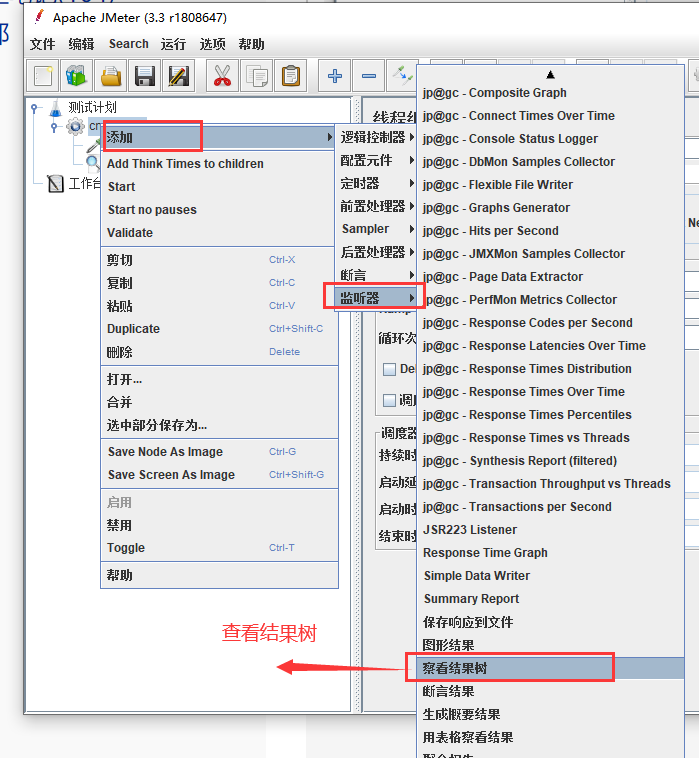Choose Validate in the context menu
Viewport: 699px width, 758px height.
point(219,233)
